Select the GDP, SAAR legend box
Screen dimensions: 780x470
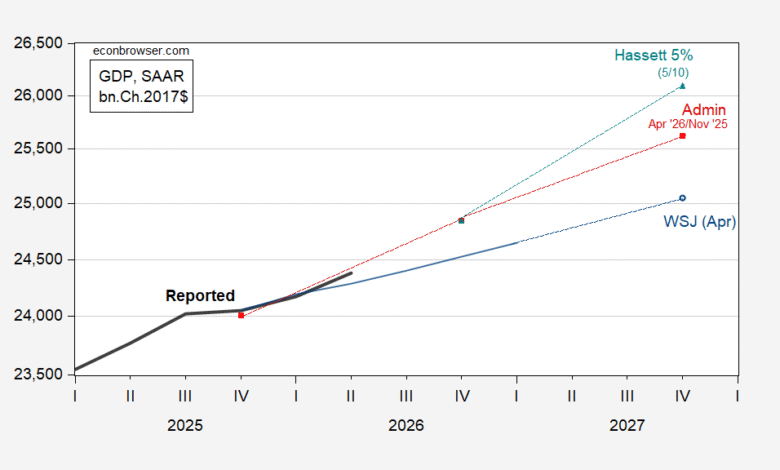click(x=141, y=86)
